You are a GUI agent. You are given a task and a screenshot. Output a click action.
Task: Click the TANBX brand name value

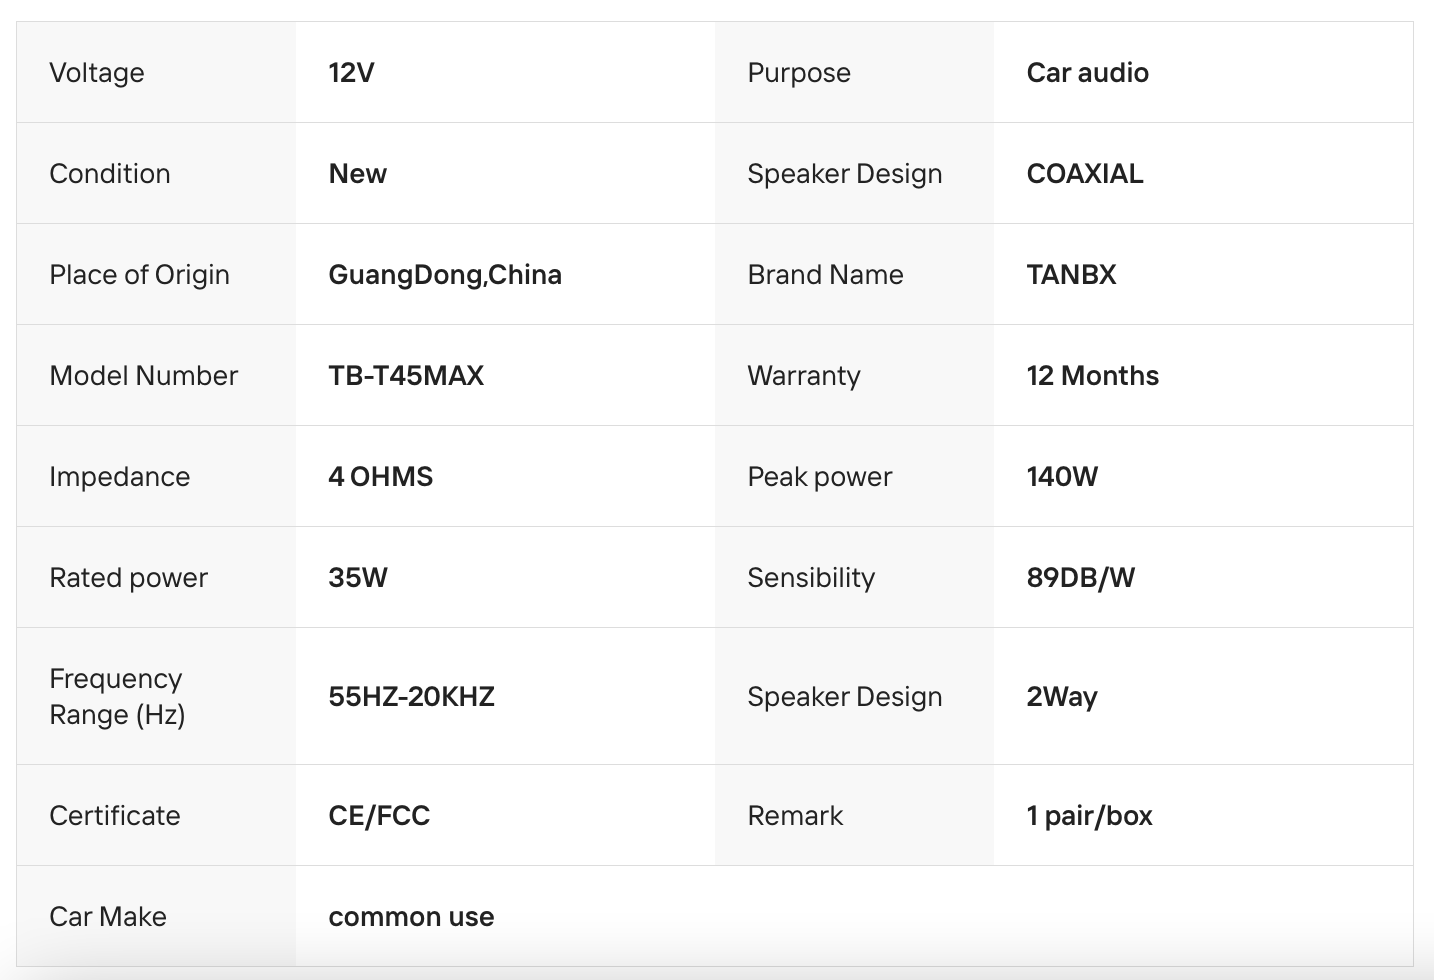coord(1071,275)
